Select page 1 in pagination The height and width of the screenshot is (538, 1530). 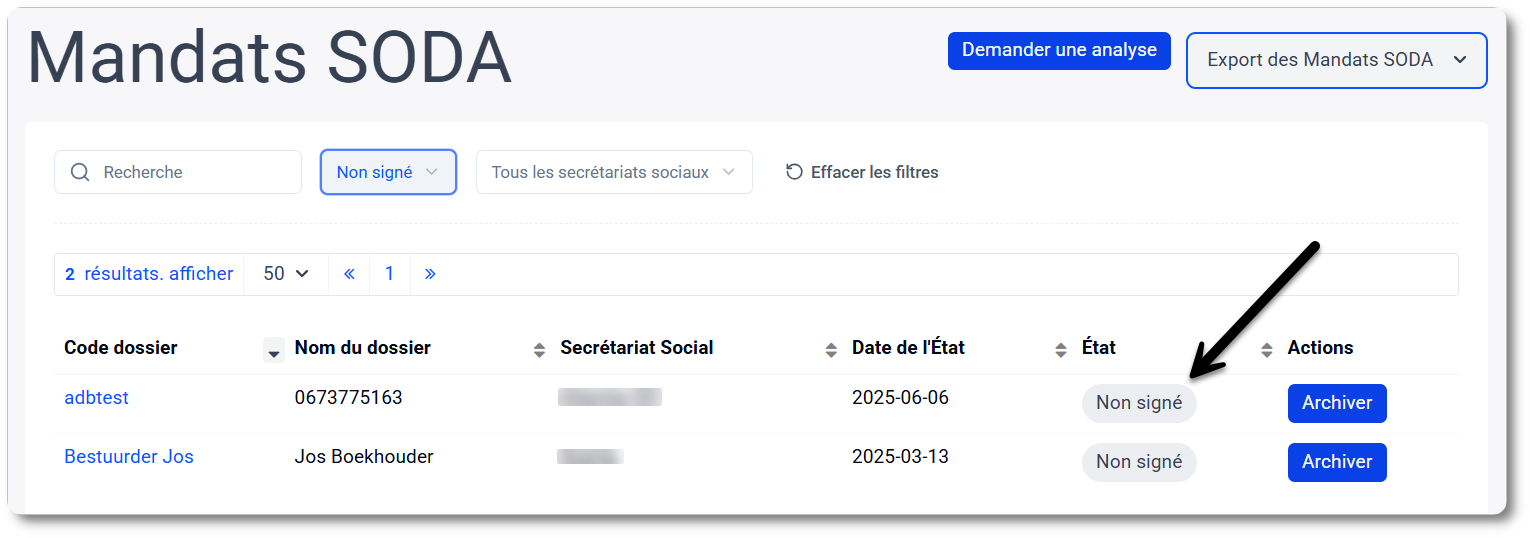(x=390, y=274)
